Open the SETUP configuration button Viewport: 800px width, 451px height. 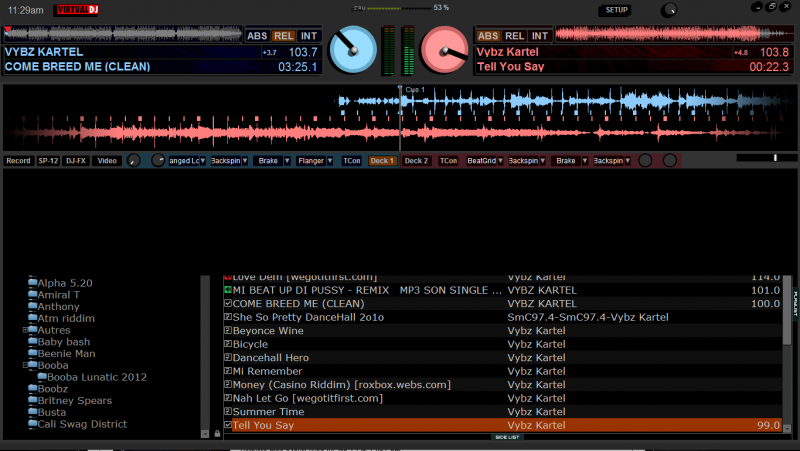[x=614, y=10]
